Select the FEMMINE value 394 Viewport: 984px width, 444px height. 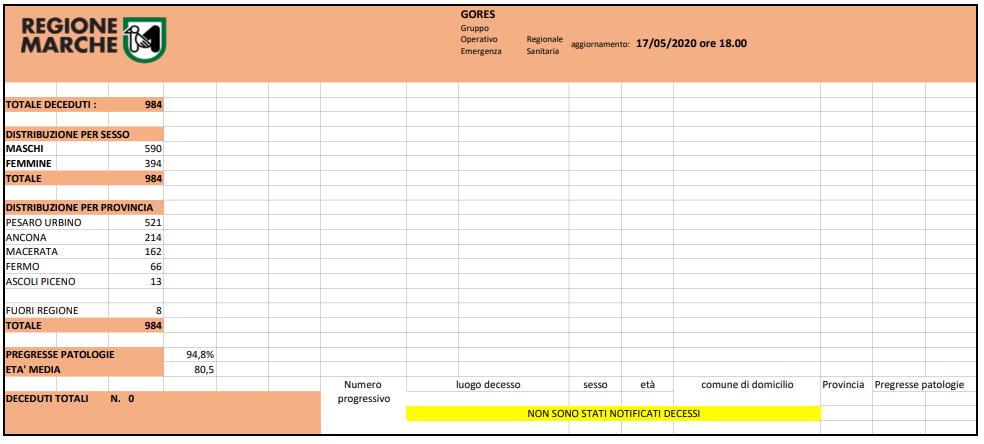click(152, 164)
